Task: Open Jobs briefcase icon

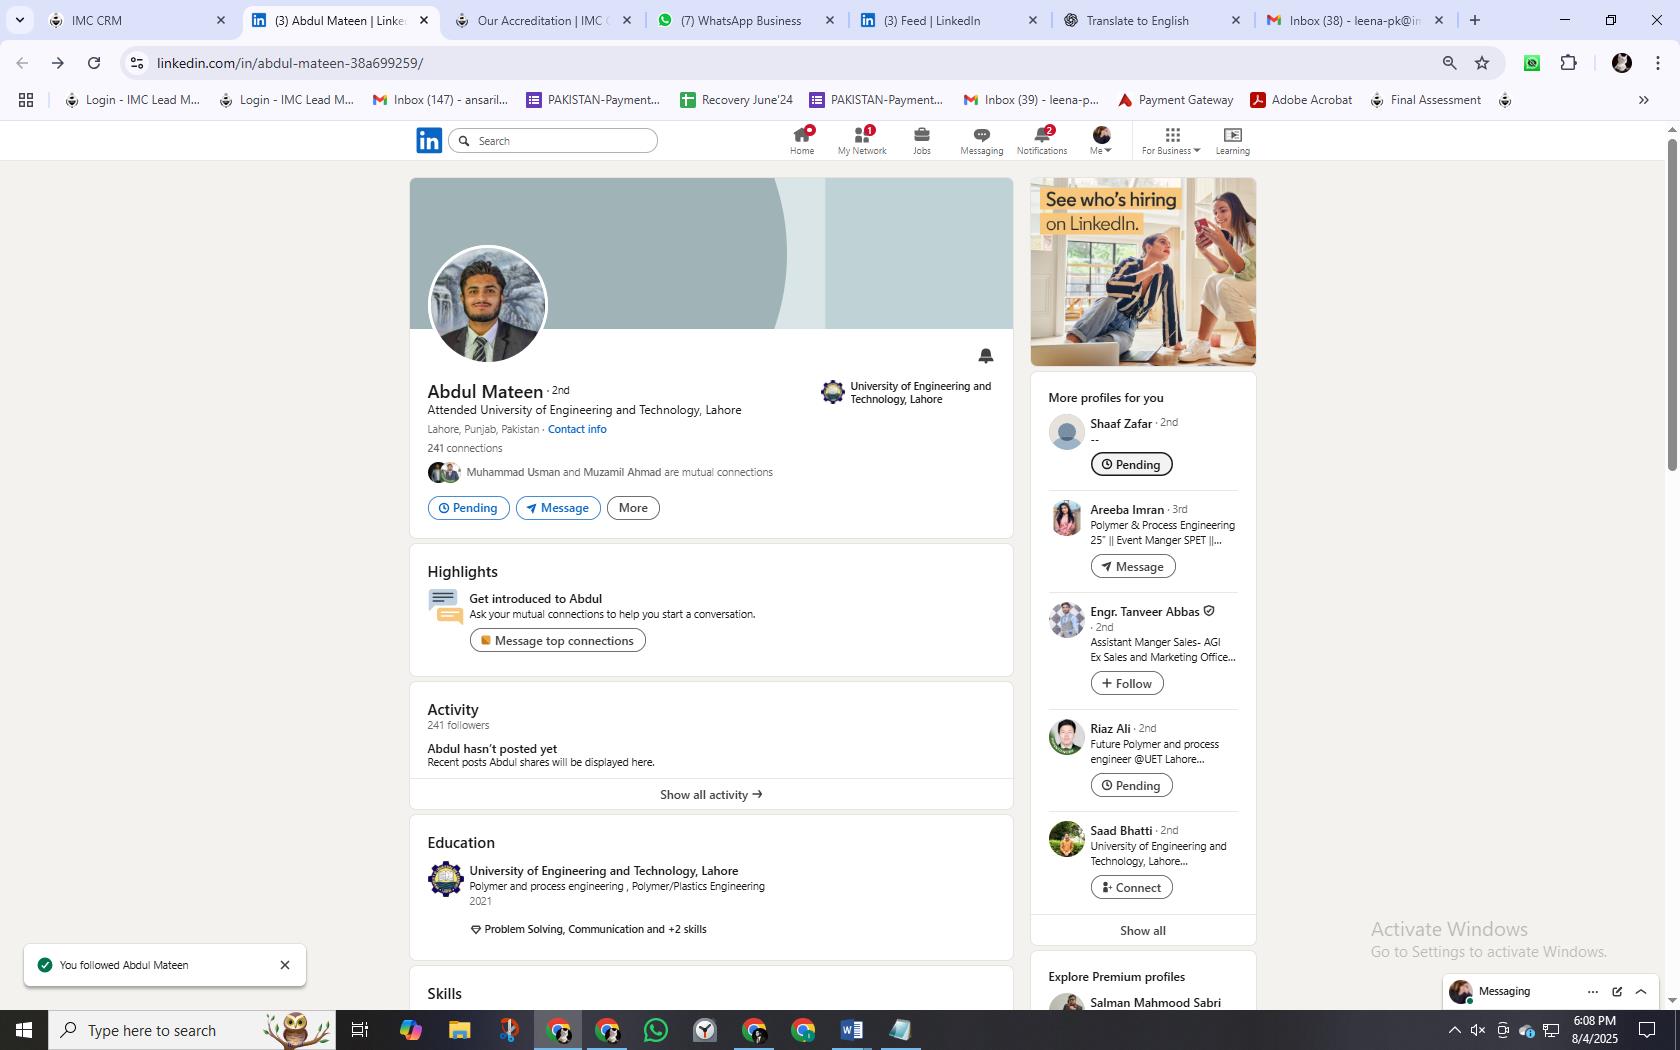Action: click(x=921, y=140)
